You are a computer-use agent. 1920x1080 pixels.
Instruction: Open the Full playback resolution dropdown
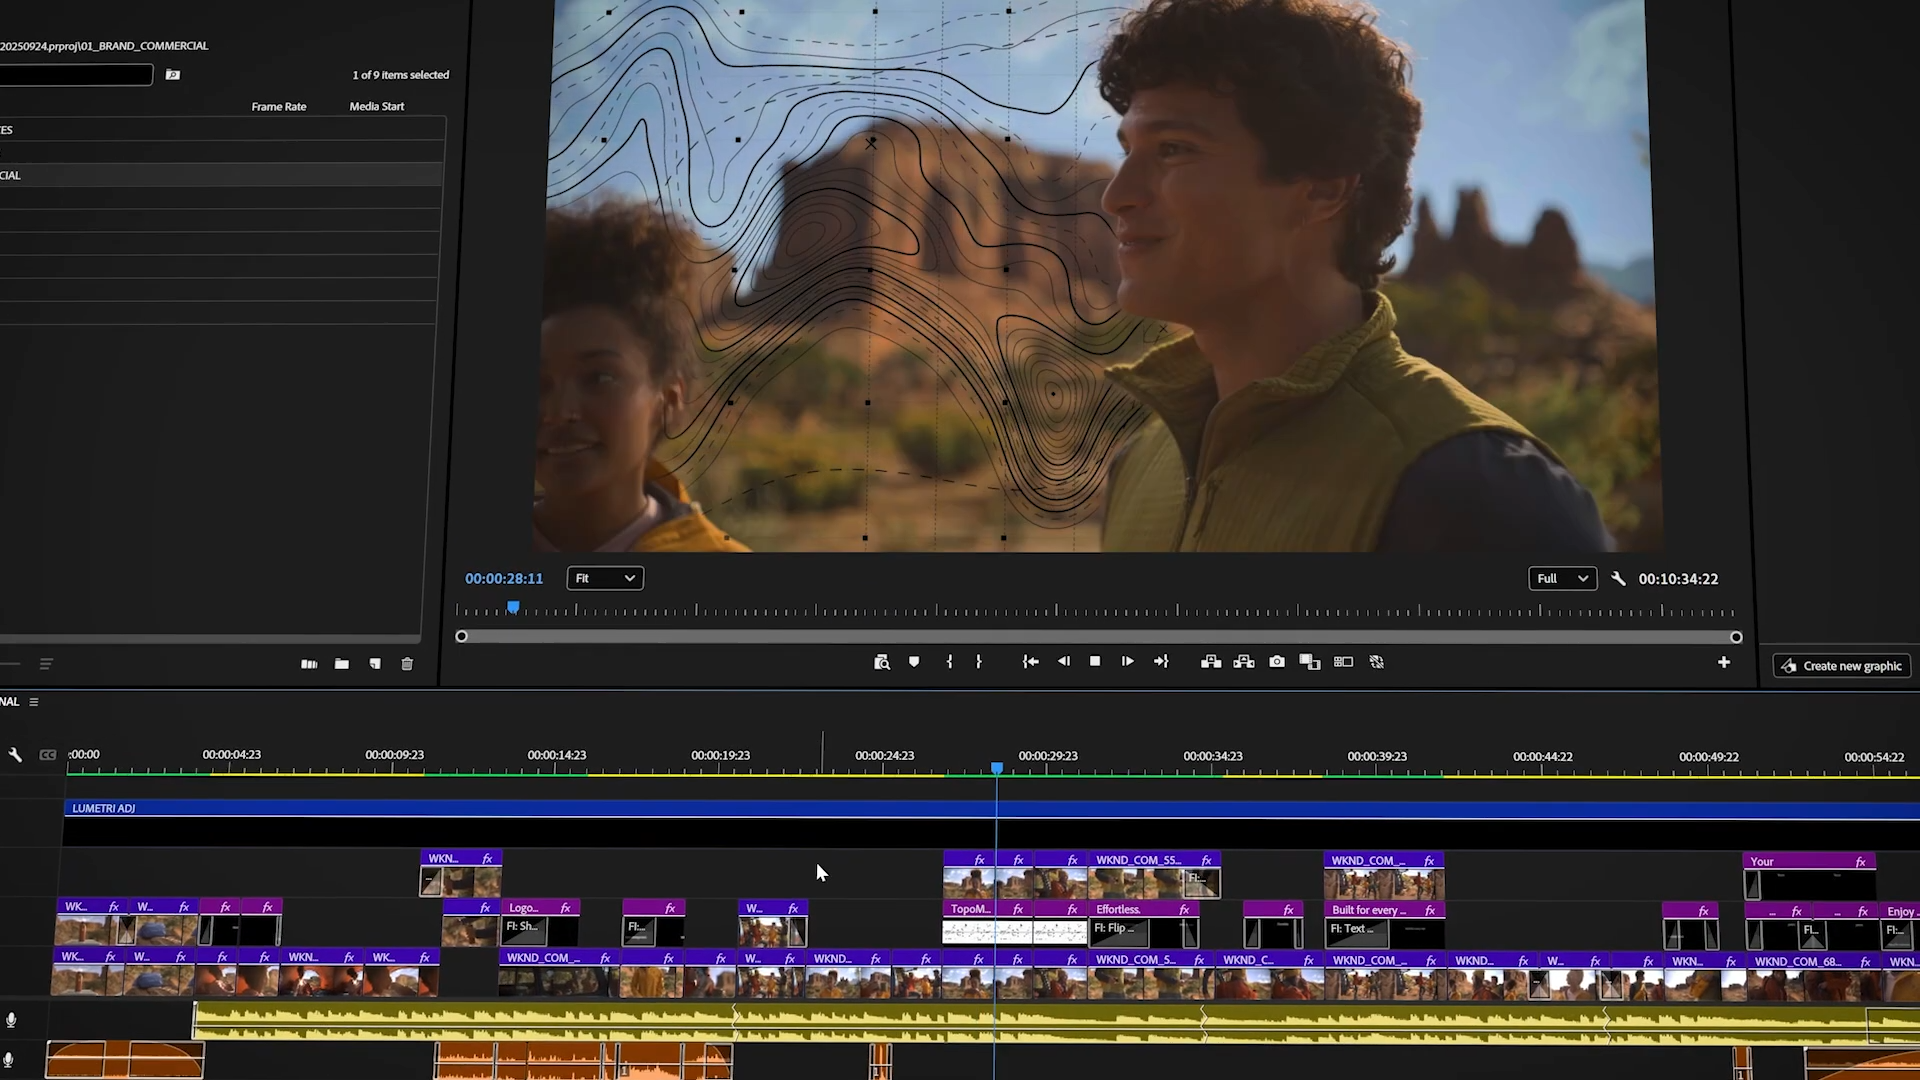coord(1562,579)
